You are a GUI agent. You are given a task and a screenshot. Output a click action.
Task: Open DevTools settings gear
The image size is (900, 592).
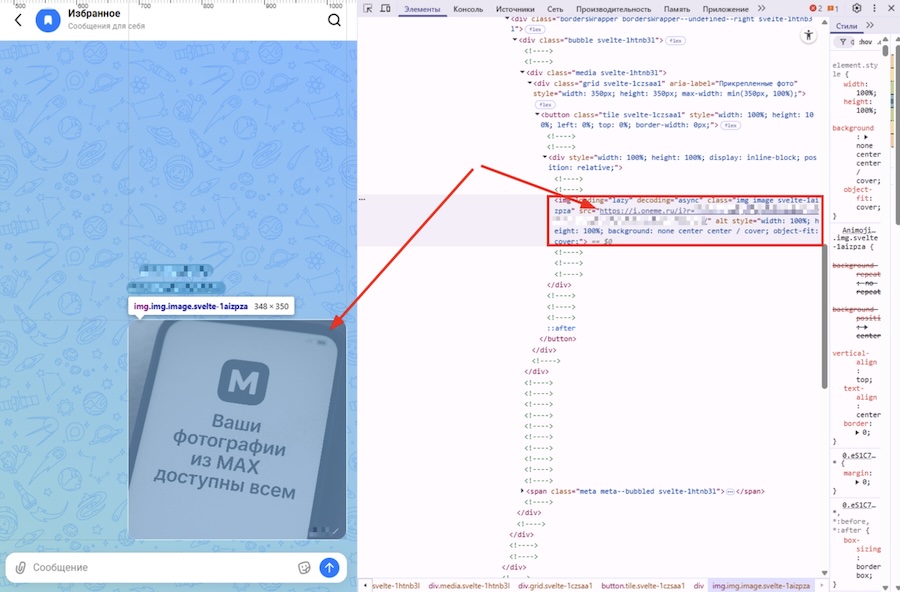(857, 9)
